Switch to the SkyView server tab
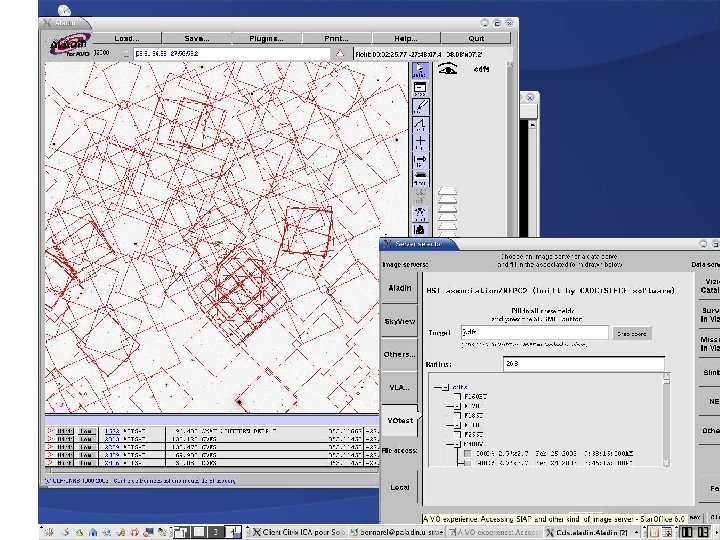Screen dimensions: 720x540 click(x=398, y=321)
